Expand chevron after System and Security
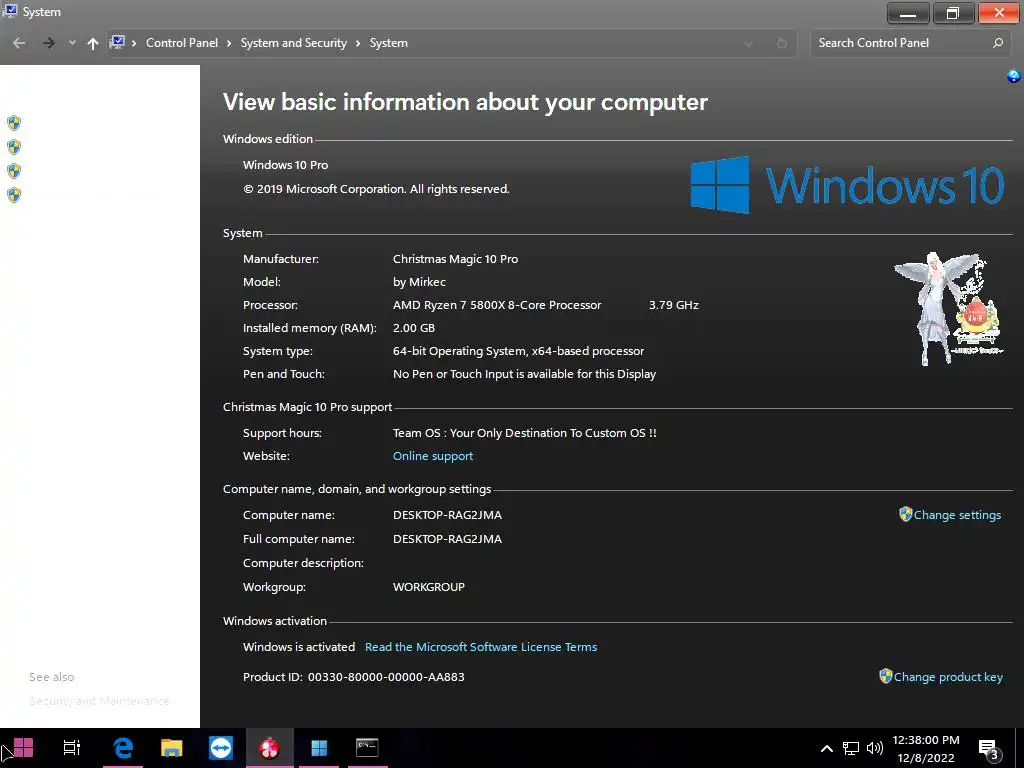The image size is (1024, 768). (x=358, y=43)
